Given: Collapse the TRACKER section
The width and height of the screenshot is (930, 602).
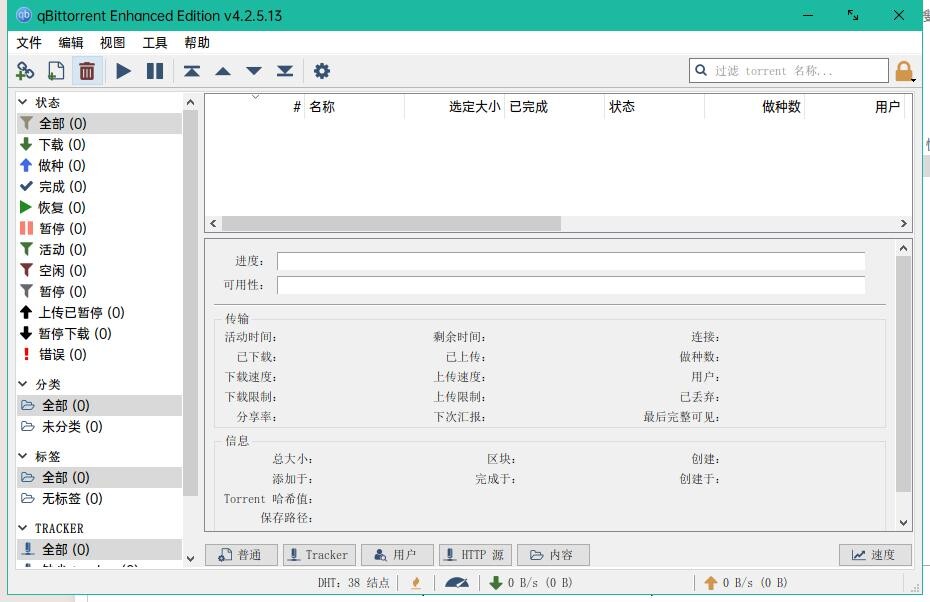Looking at the screenshot, I should point(23,528).
